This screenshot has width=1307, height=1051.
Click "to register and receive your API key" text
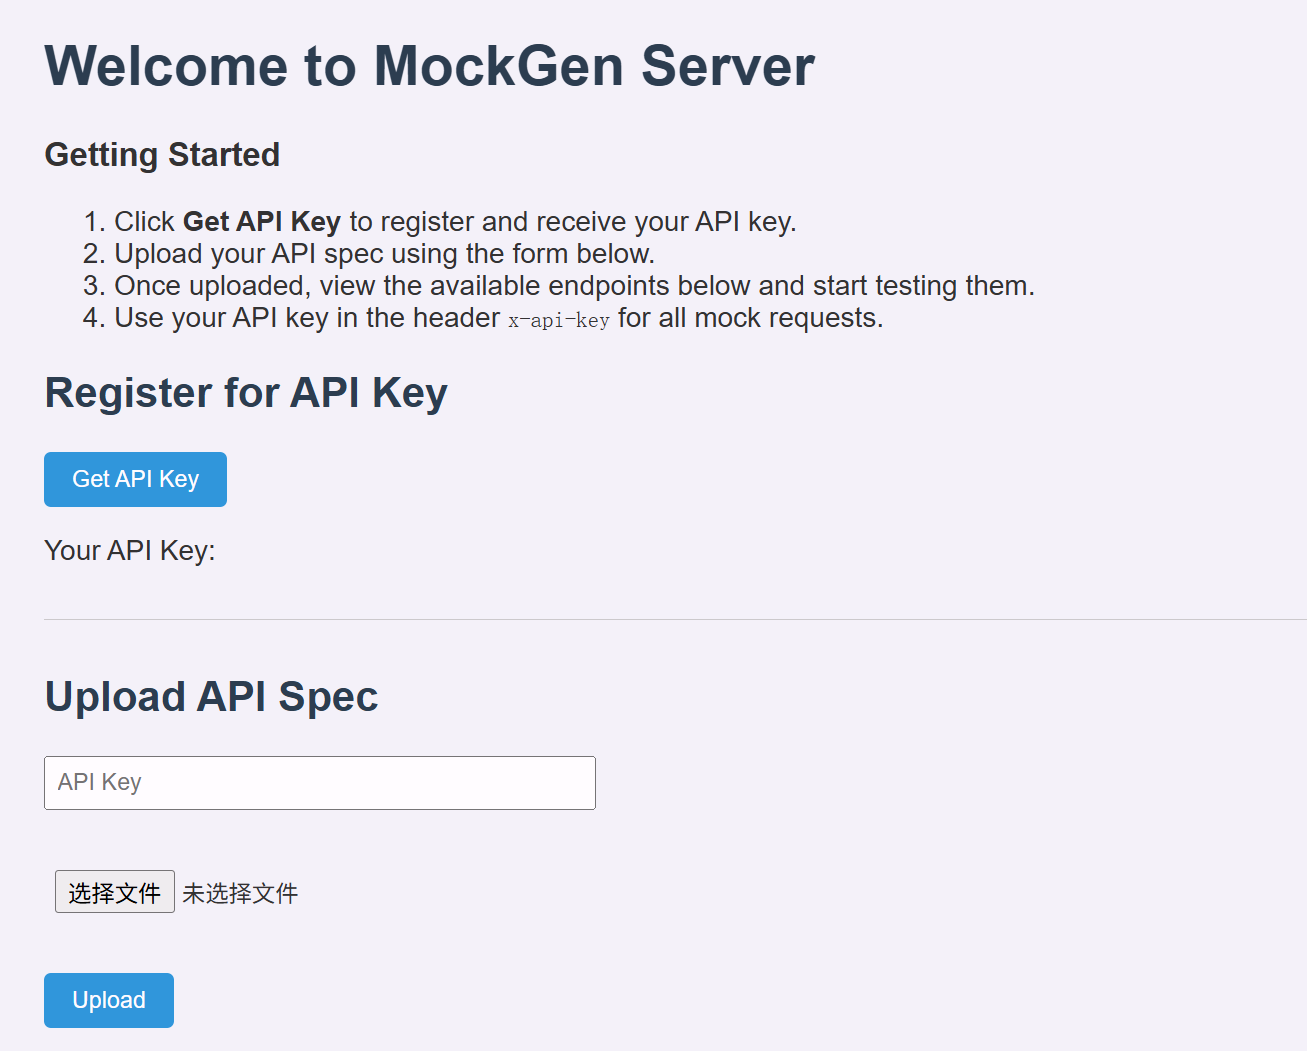572,222
